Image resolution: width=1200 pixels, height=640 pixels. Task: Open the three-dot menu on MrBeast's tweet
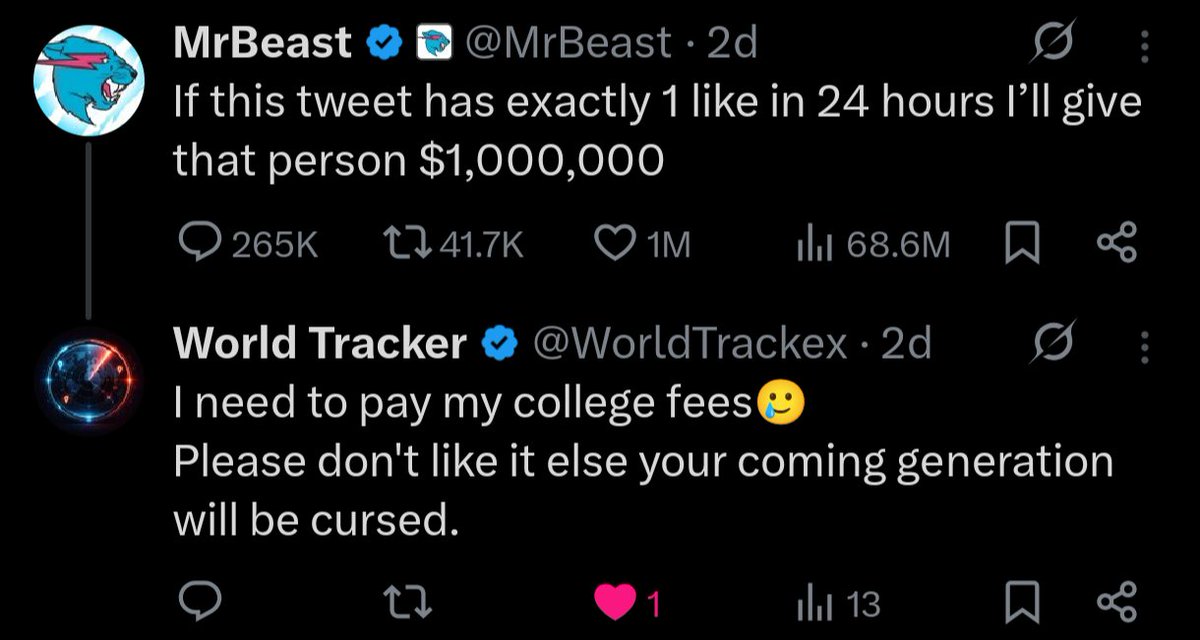1145,45
